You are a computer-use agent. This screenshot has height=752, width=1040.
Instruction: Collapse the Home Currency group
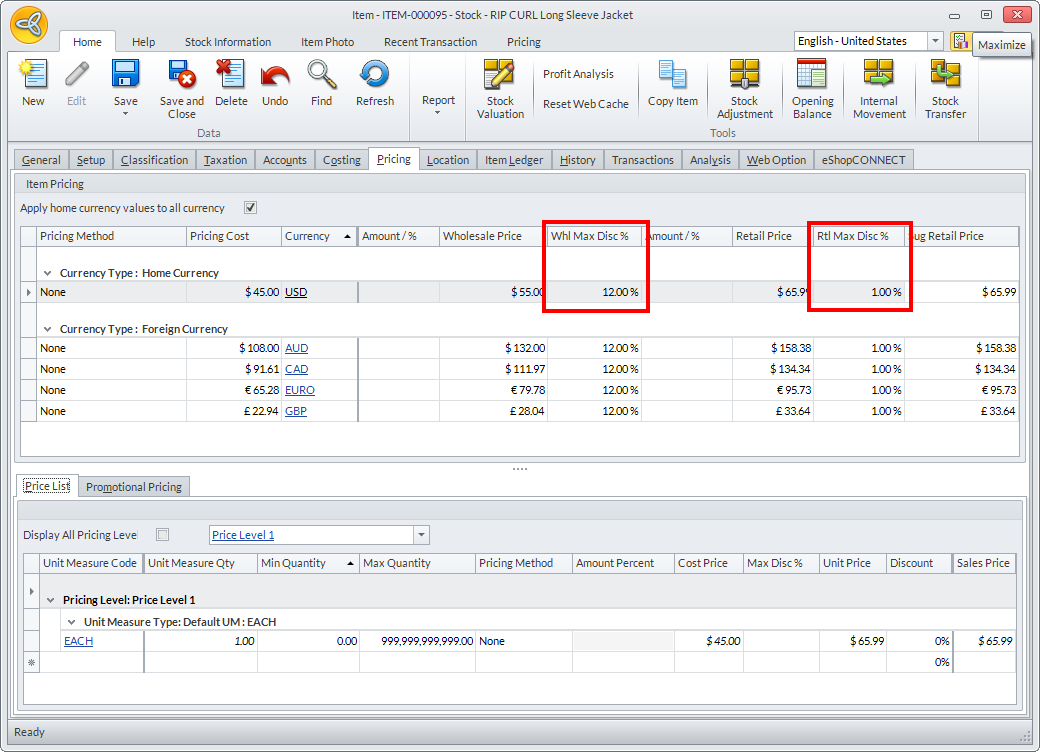point(48,273)
